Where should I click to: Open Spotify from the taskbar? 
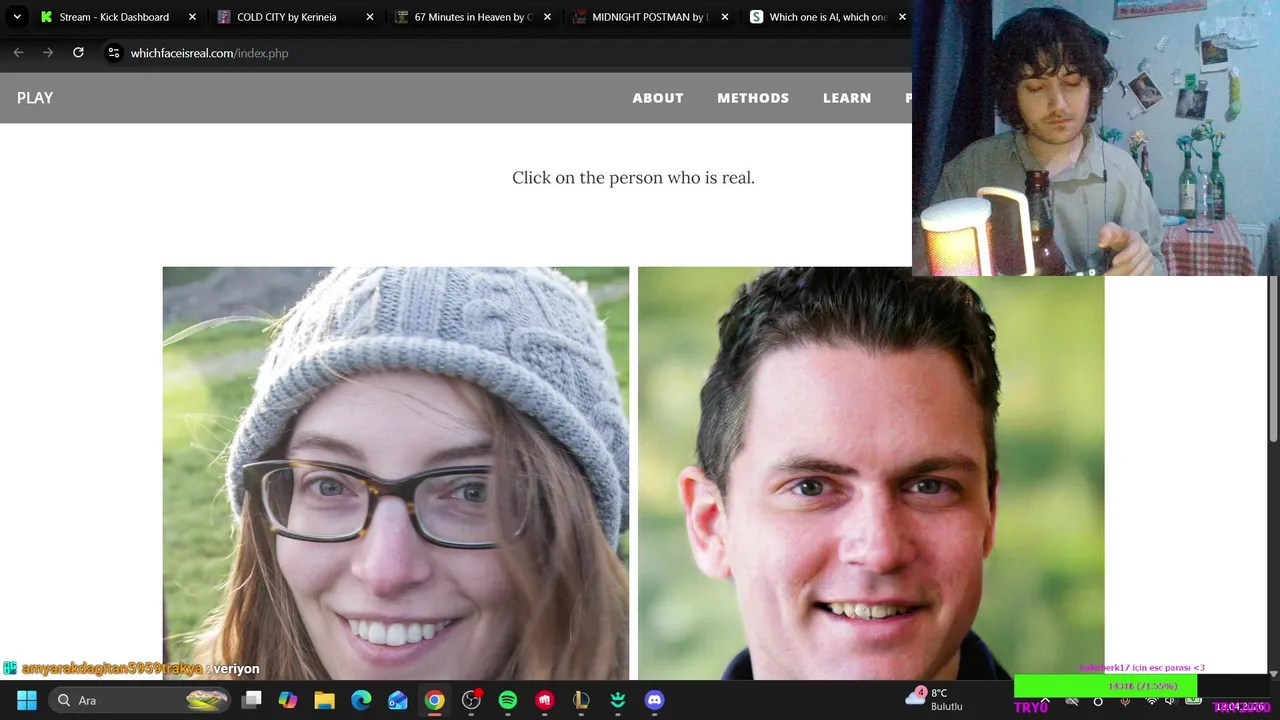click(508, 700)
